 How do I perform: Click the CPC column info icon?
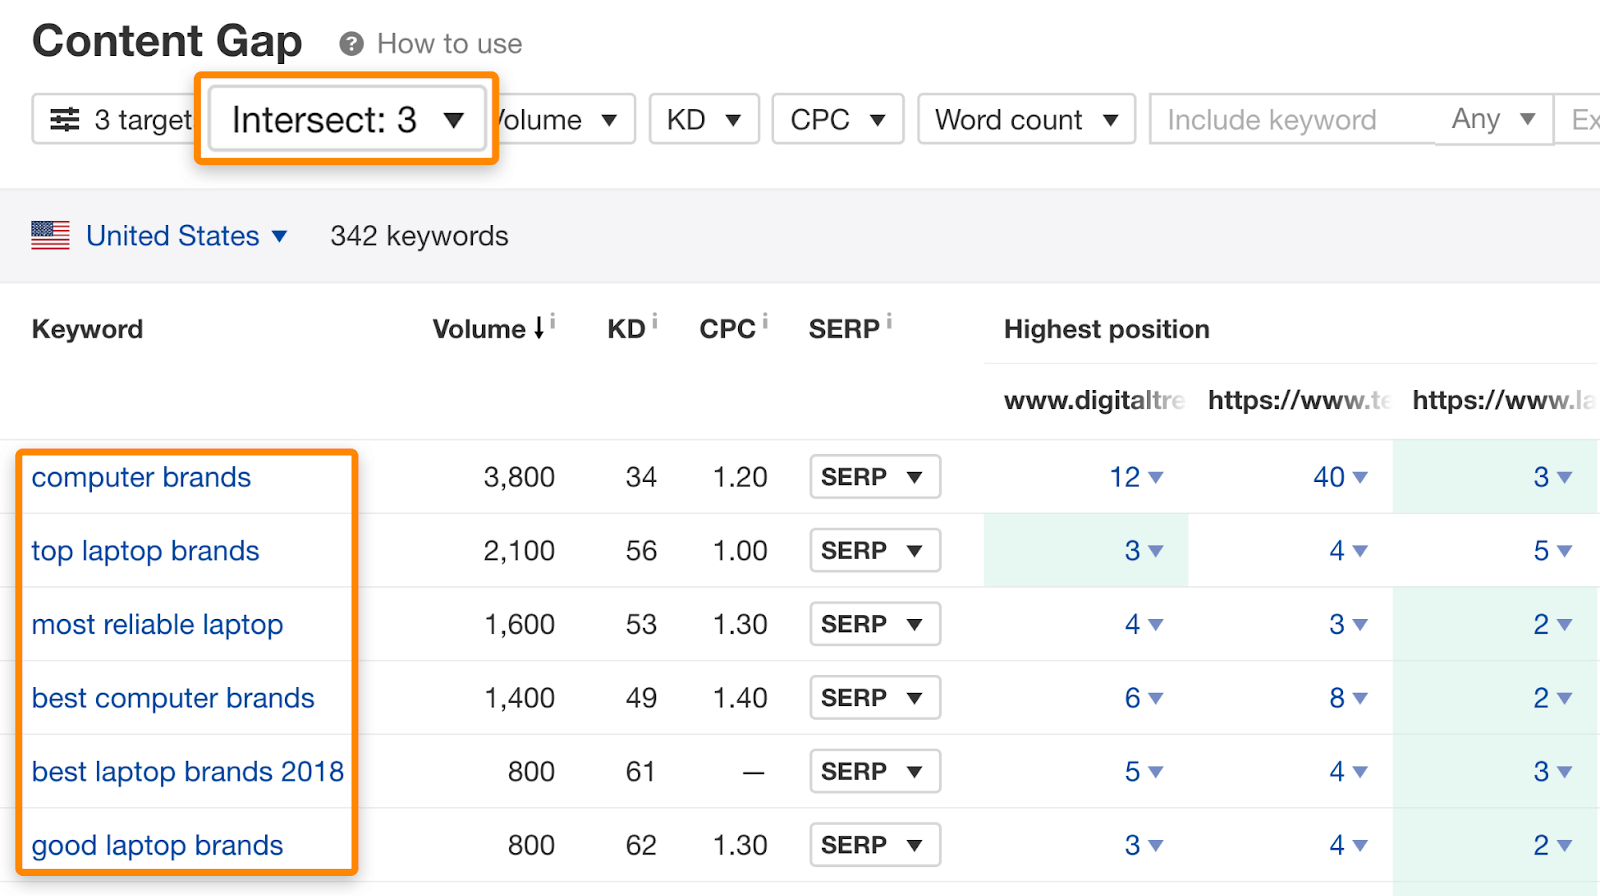(x=765, y=322)
